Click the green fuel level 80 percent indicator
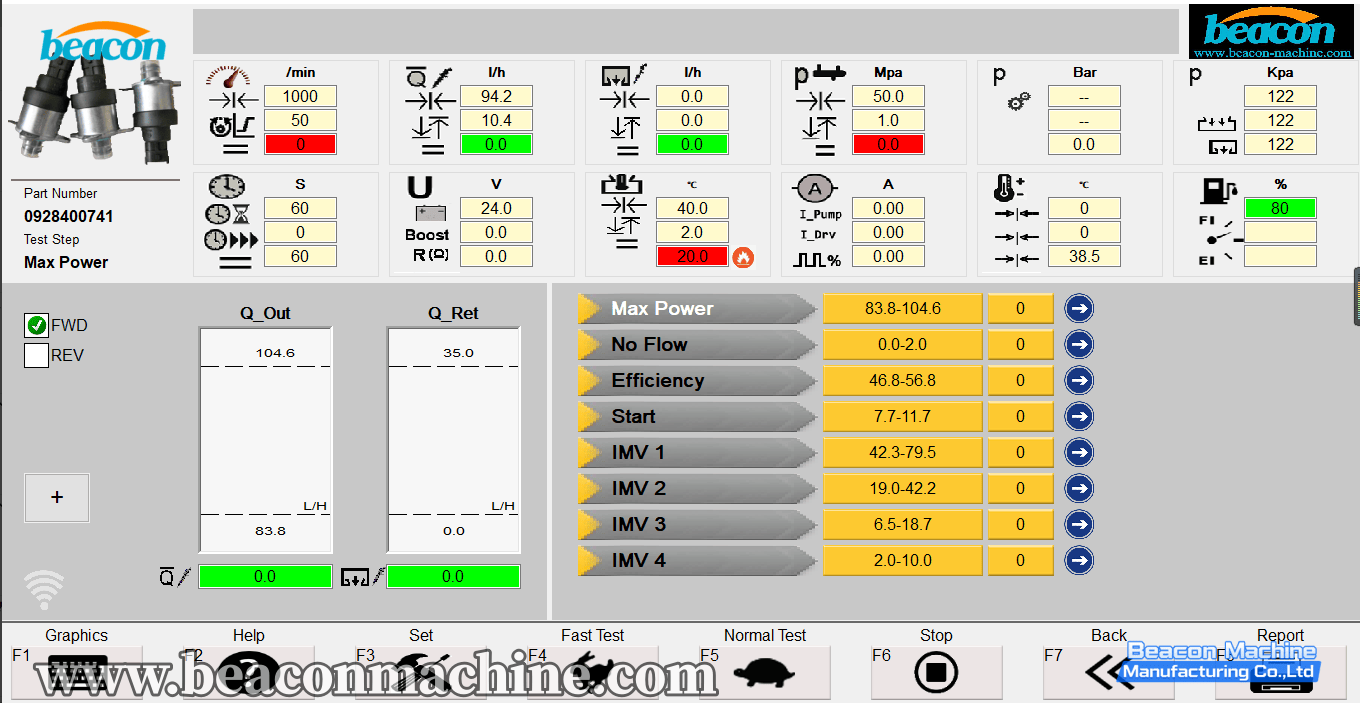 pyautogui.click(x=1279, y=208)
